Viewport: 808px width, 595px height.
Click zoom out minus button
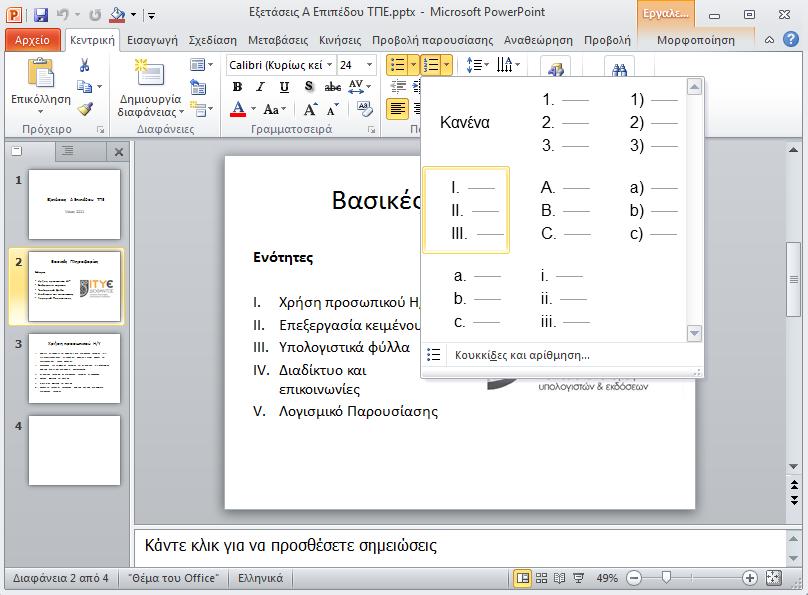(634, 578)
